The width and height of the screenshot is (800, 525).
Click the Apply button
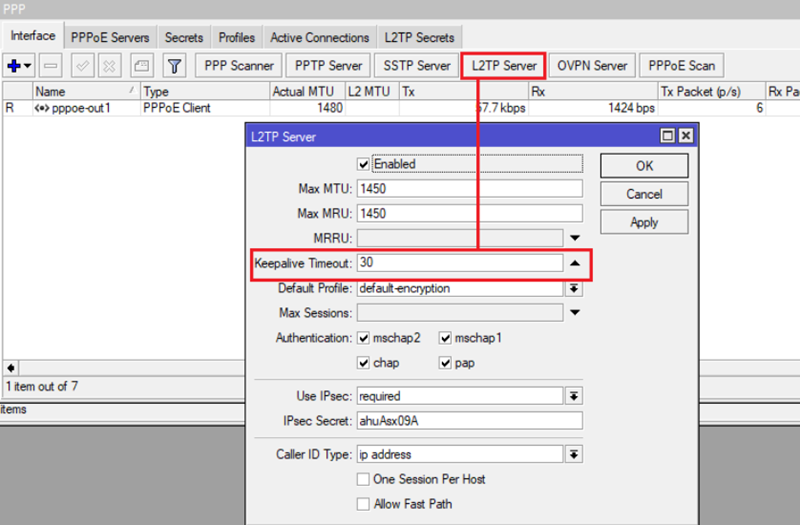tap(644, 222)
